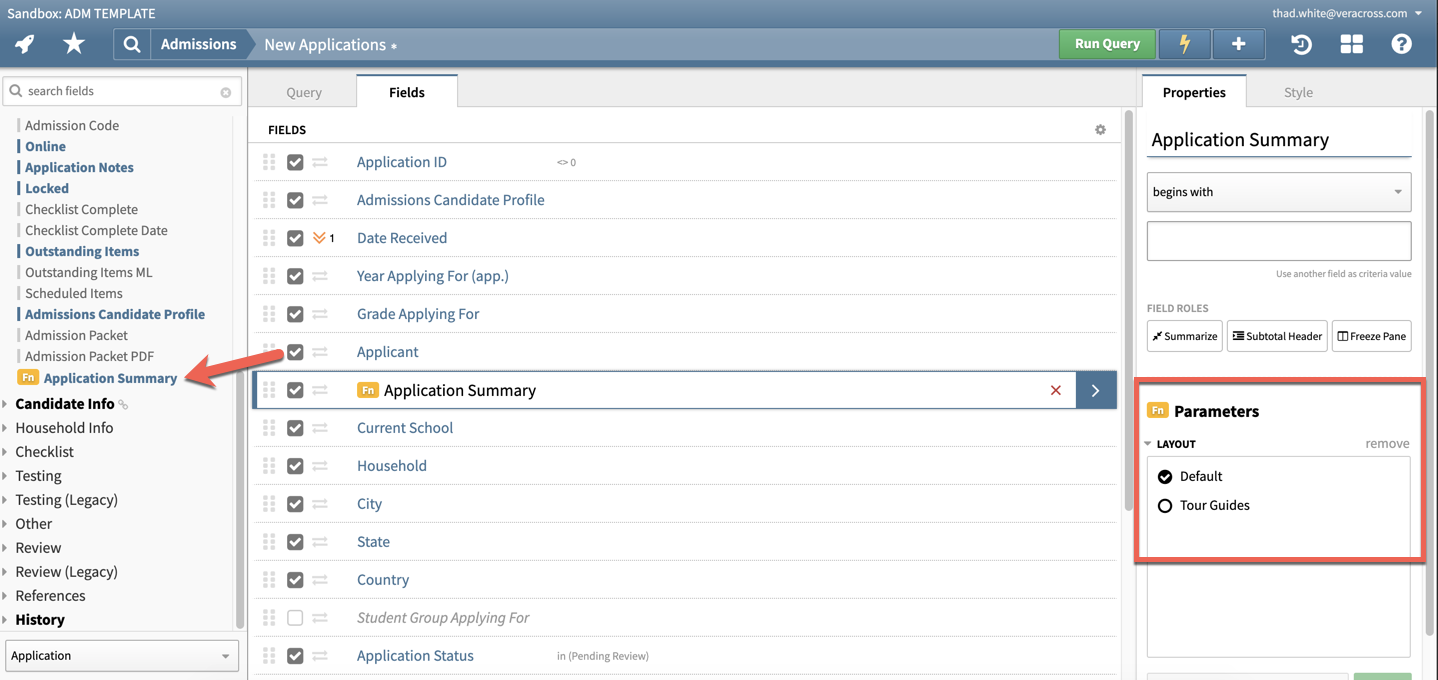
Task: Switch to the Style tab
Action: [1297, 91]
